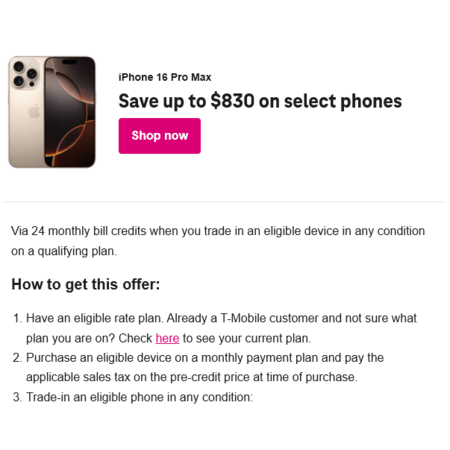Click the 'Save up to $830 on select phones' headline
This screenshot has height=450, width=450.
coord(260,101)
